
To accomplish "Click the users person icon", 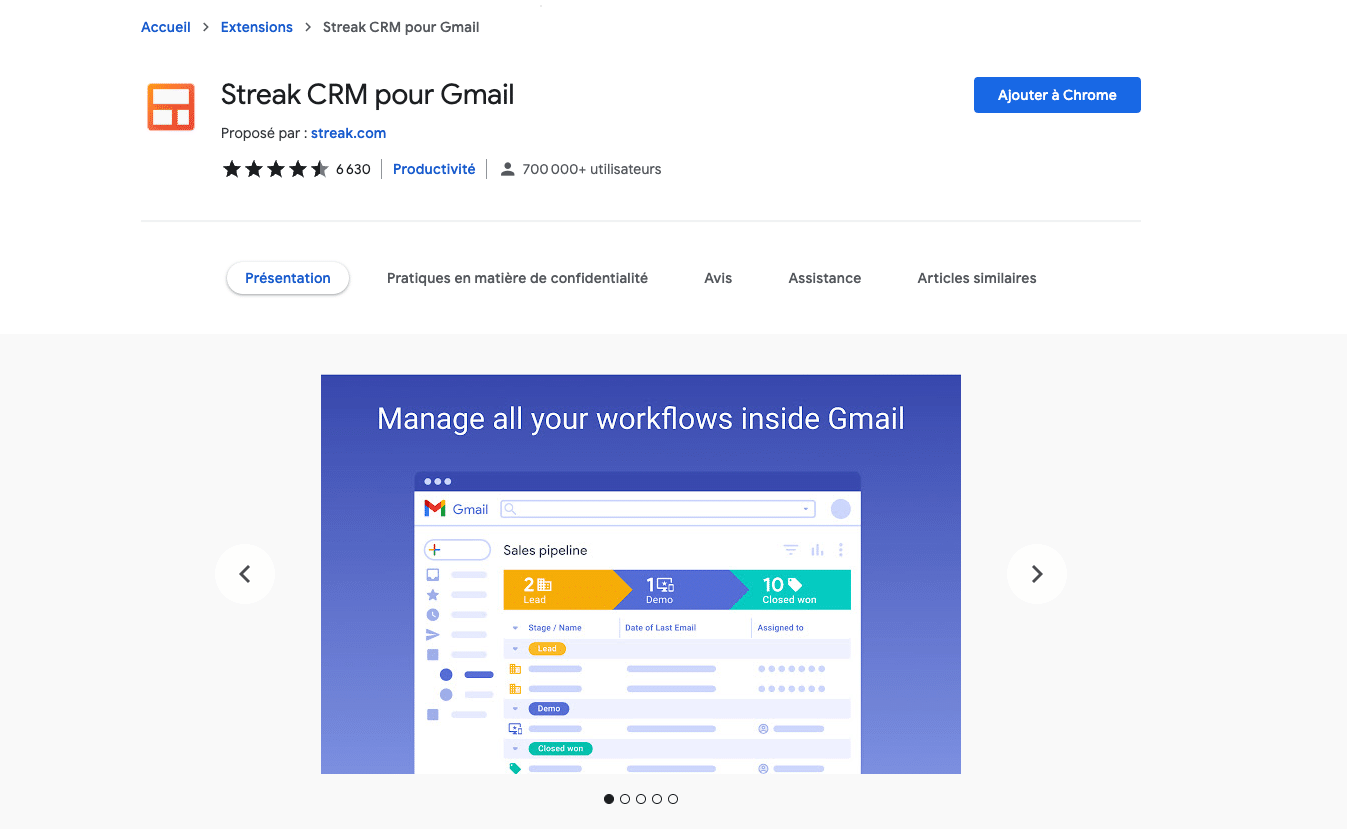I will tap(507, 170).
